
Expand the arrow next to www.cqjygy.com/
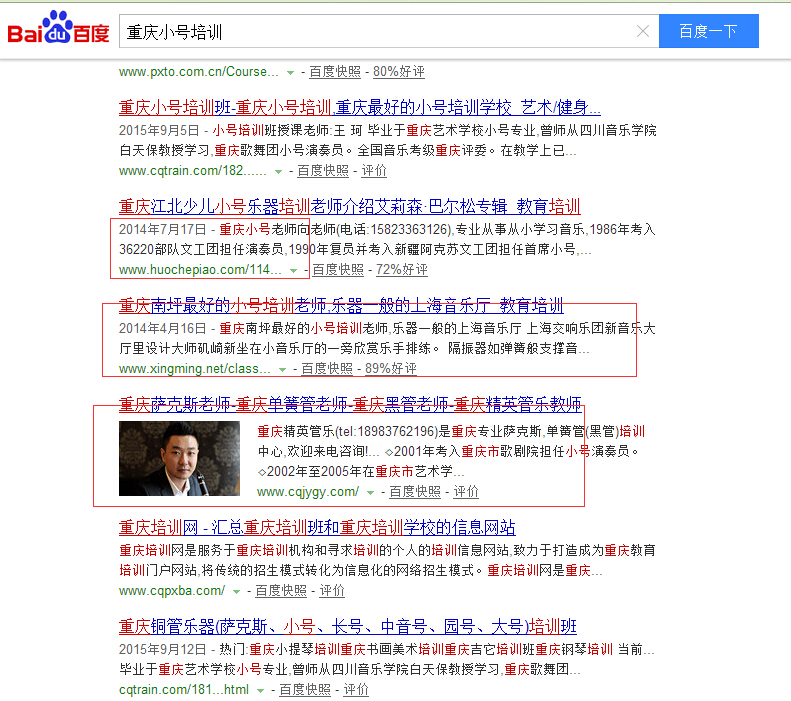[370, 493]
